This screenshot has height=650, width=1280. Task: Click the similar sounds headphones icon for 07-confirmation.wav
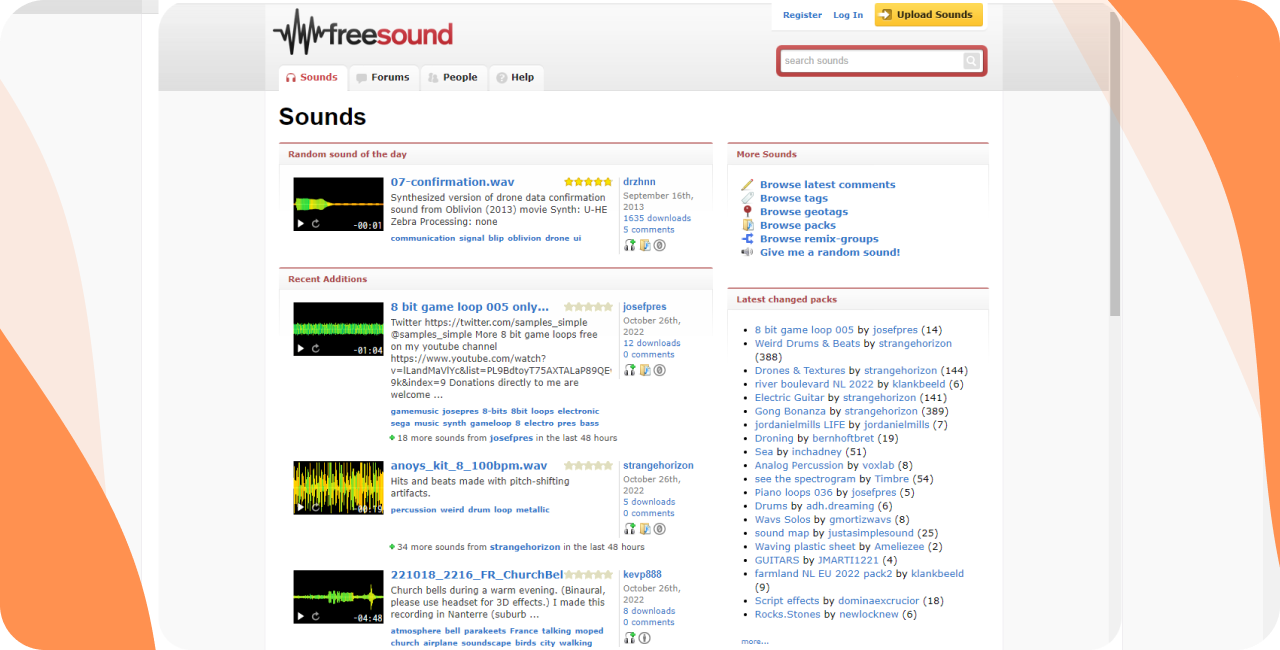point(630,245)
